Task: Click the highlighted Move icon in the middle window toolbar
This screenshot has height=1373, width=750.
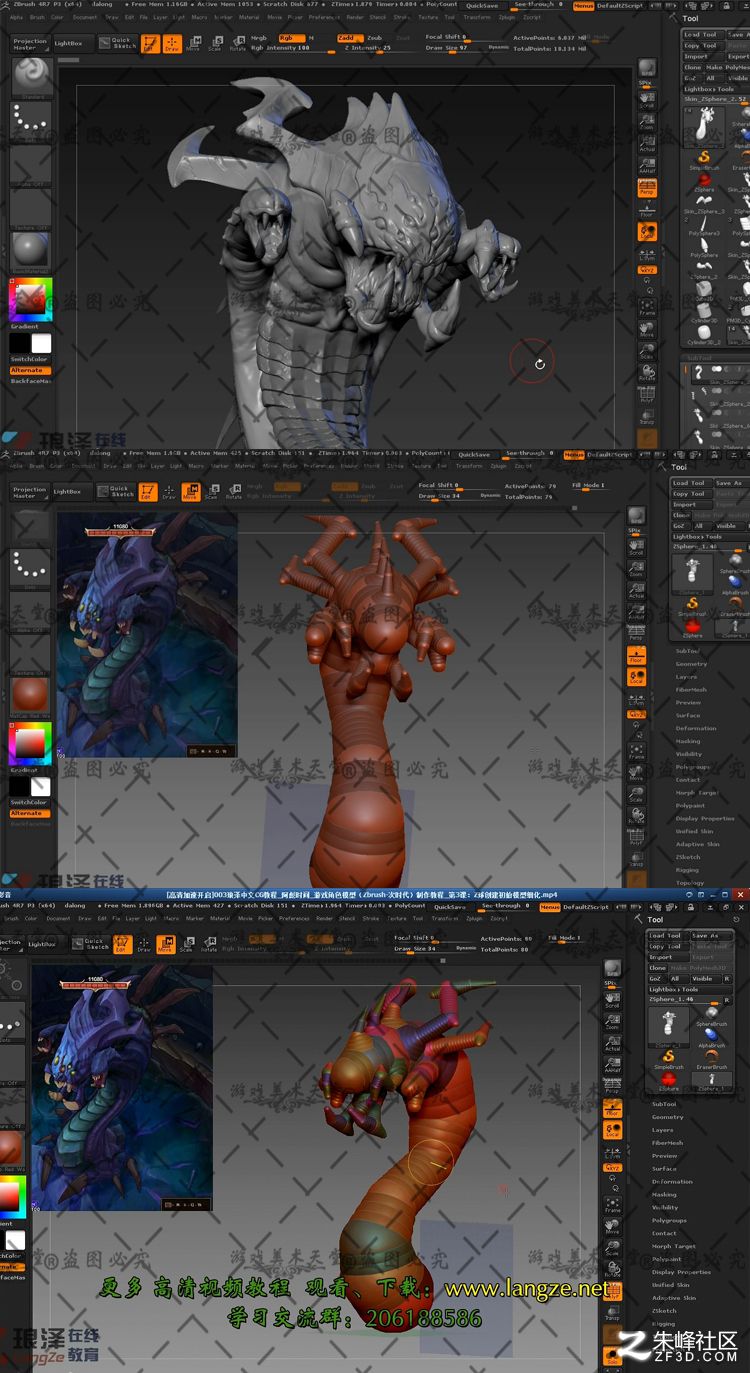Action: tap(191, 491)
